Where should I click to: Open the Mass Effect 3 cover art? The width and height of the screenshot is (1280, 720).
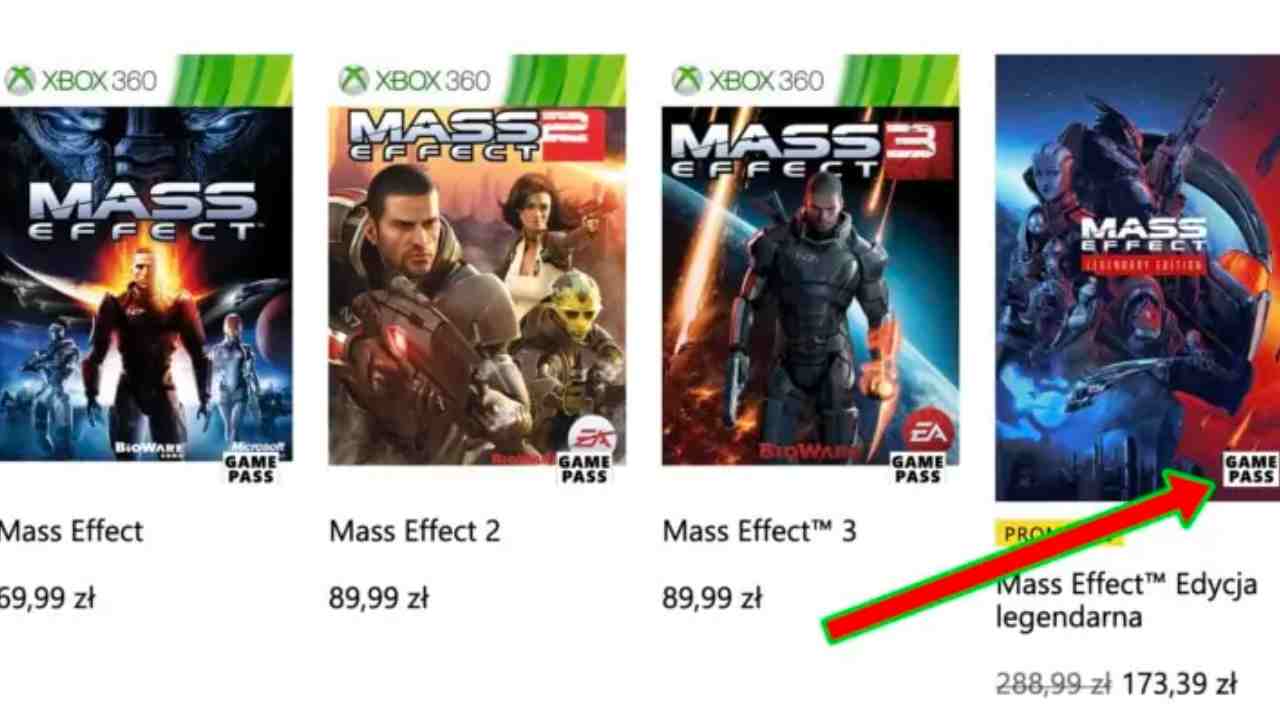tap(810, 260)
